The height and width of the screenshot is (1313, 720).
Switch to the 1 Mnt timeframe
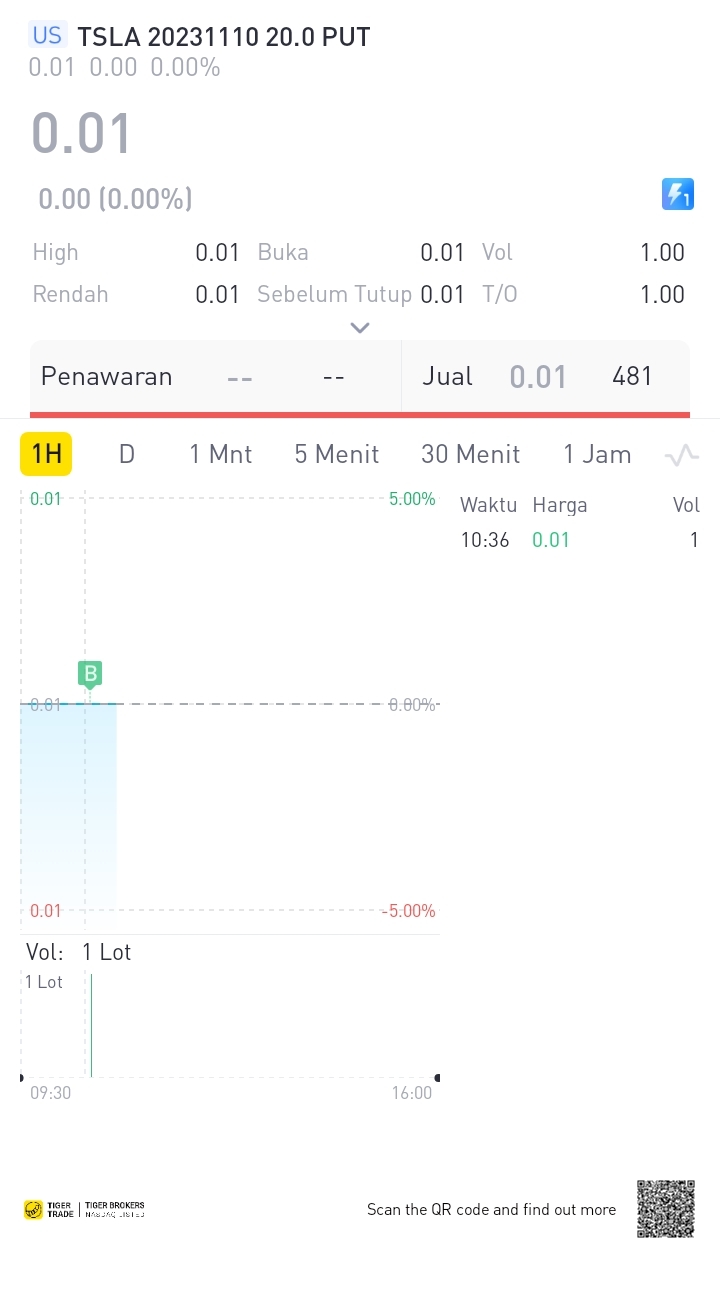click(221, 454)
